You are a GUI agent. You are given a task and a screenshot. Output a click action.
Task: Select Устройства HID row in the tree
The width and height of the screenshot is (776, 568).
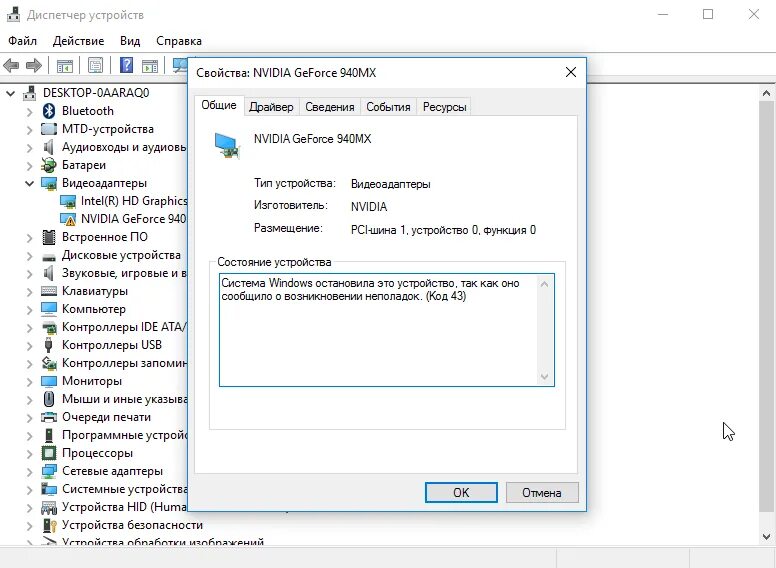[x=125, y=507]
